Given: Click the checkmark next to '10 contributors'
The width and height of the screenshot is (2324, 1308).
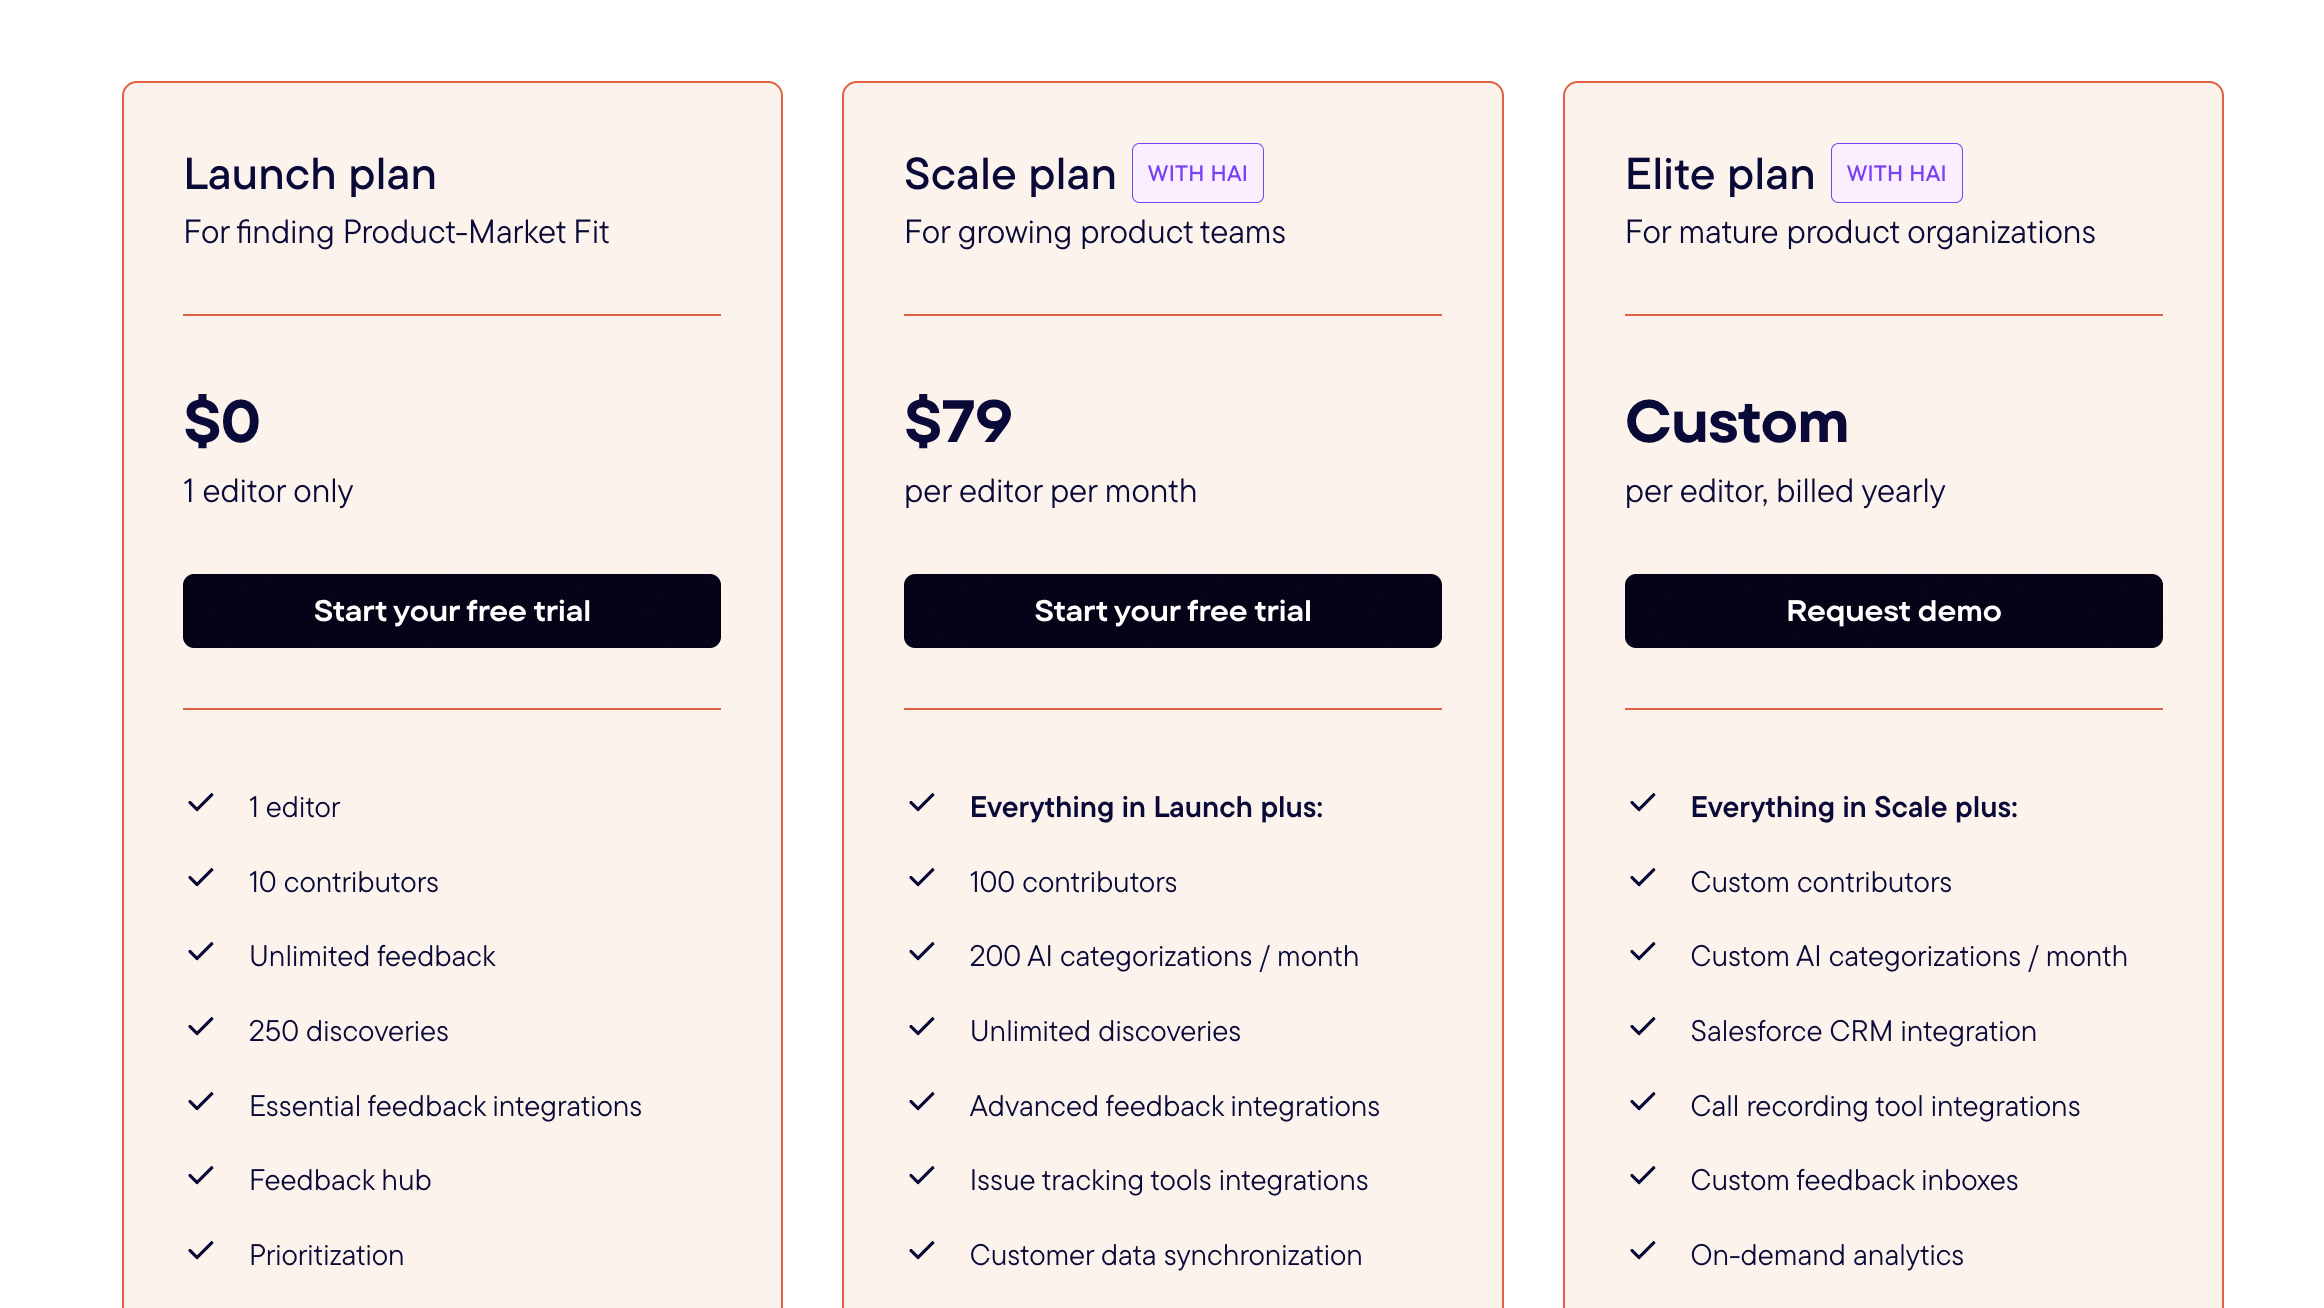Looking at the screenshot, I should tap(203, 879).
